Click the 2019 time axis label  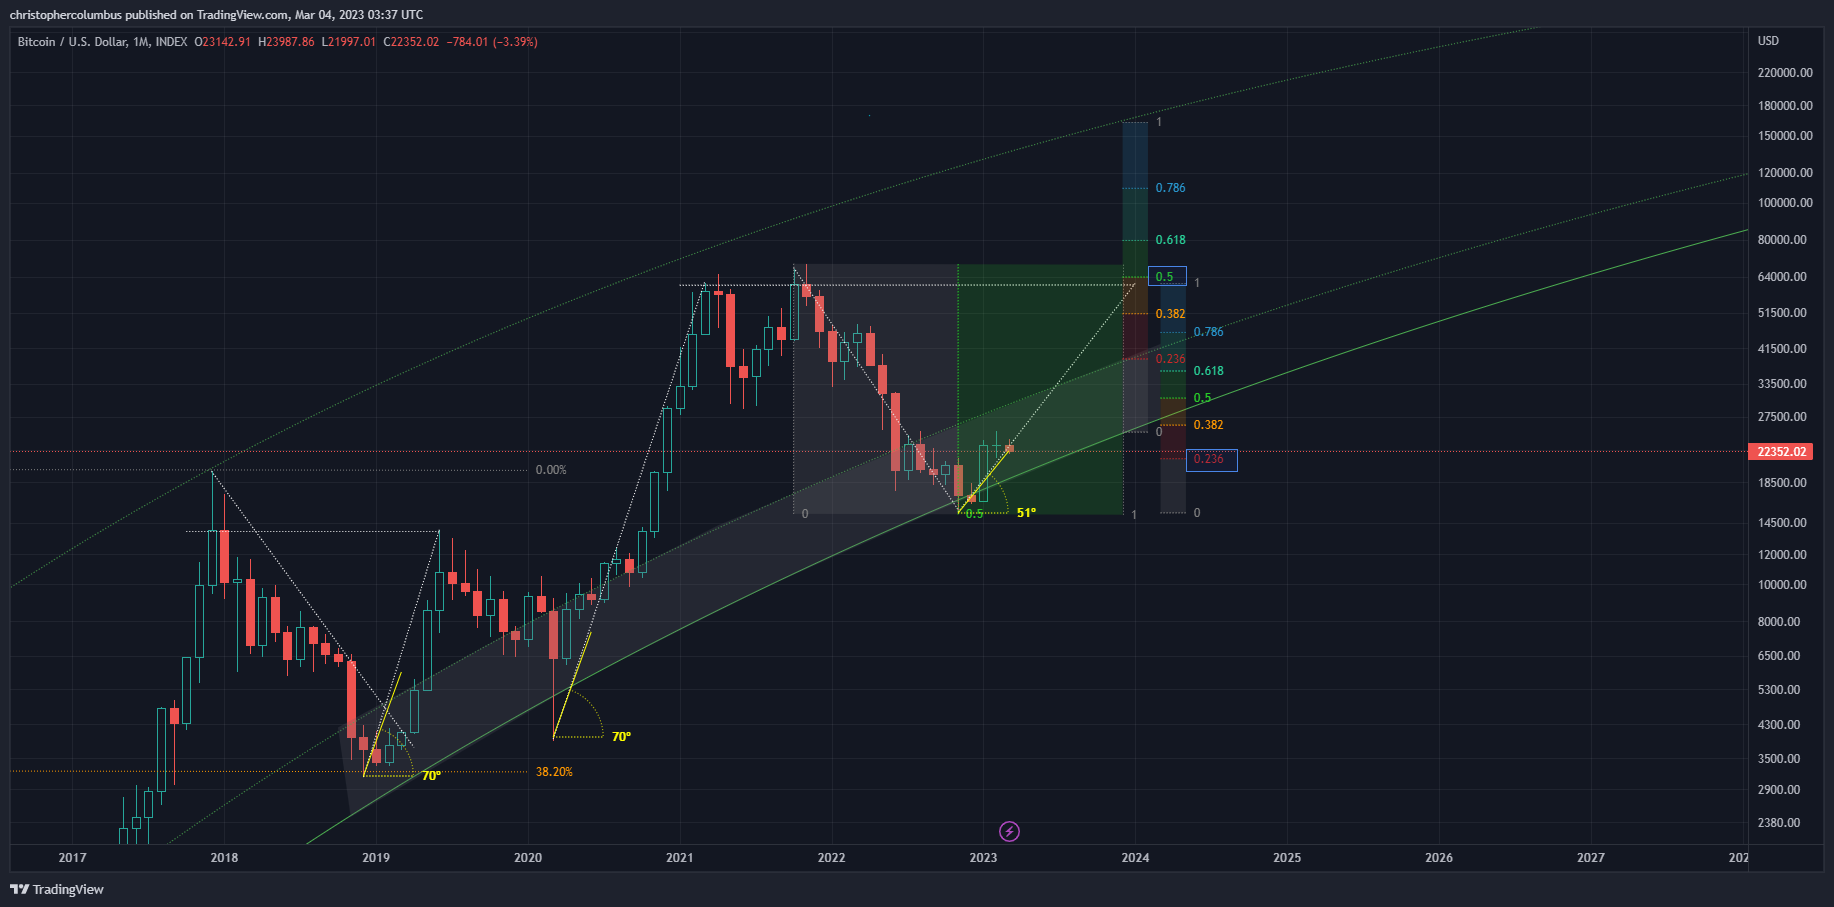pos(376,857)
